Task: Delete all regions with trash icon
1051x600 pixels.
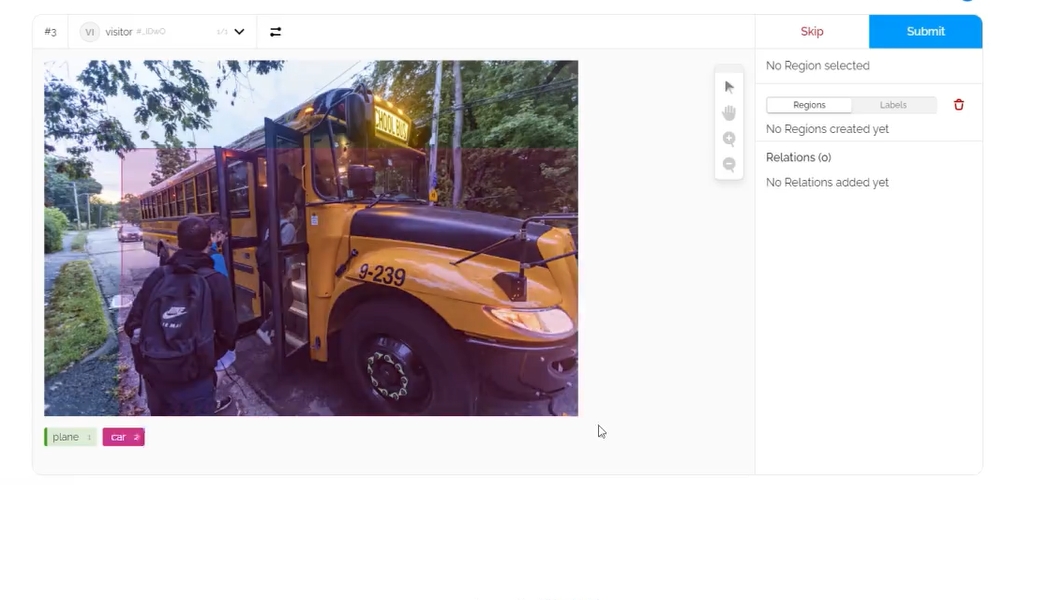Action: pyautogui.click(x=959, y=105)
